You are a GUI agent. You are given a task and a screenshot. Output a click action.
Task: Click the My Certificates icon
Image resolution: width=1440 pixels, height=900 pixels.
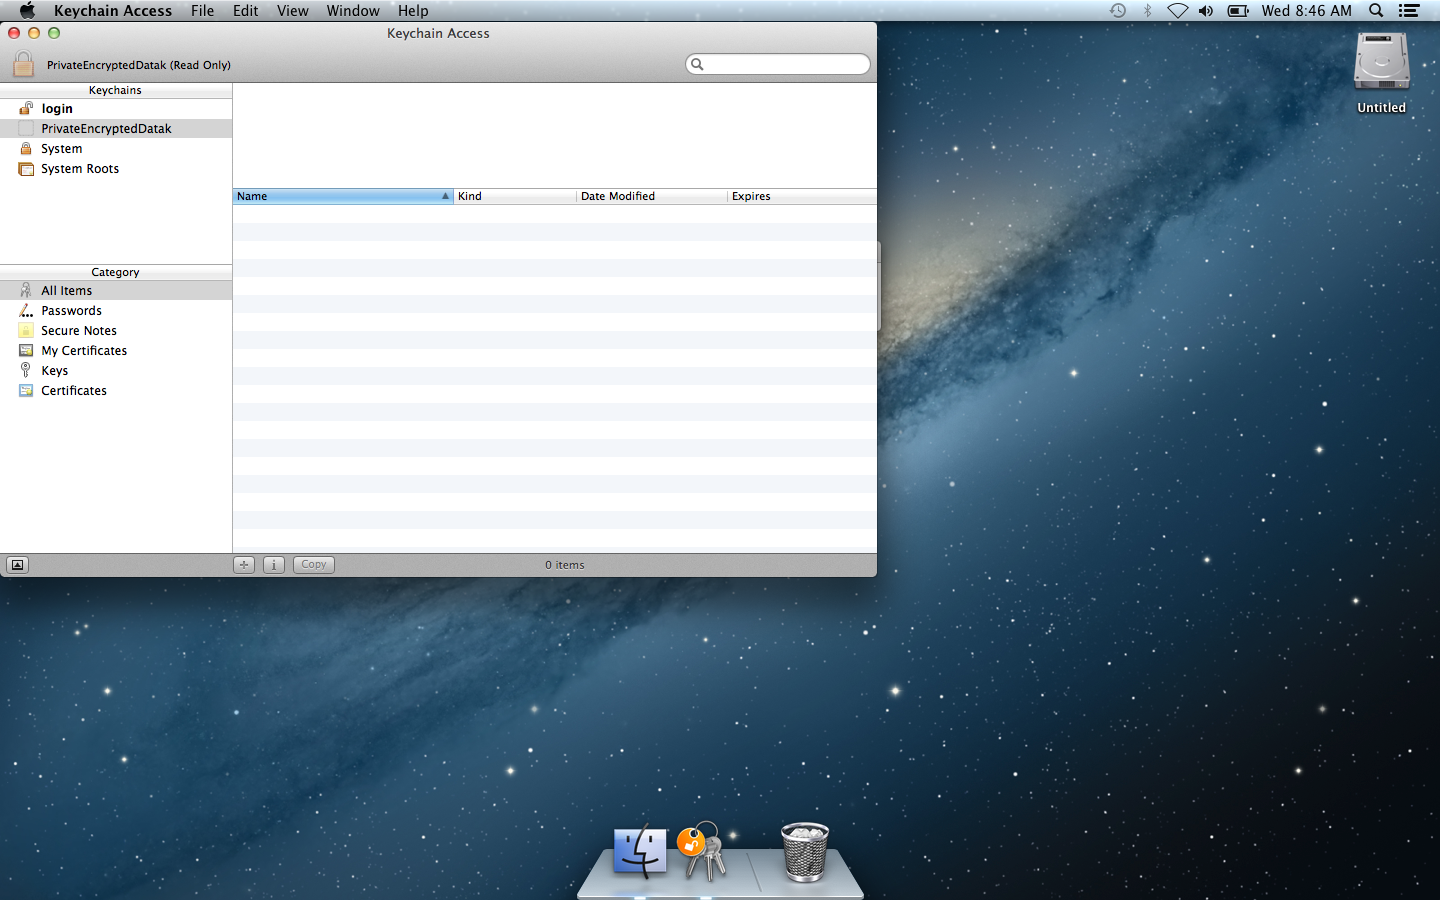click(26, 350)
